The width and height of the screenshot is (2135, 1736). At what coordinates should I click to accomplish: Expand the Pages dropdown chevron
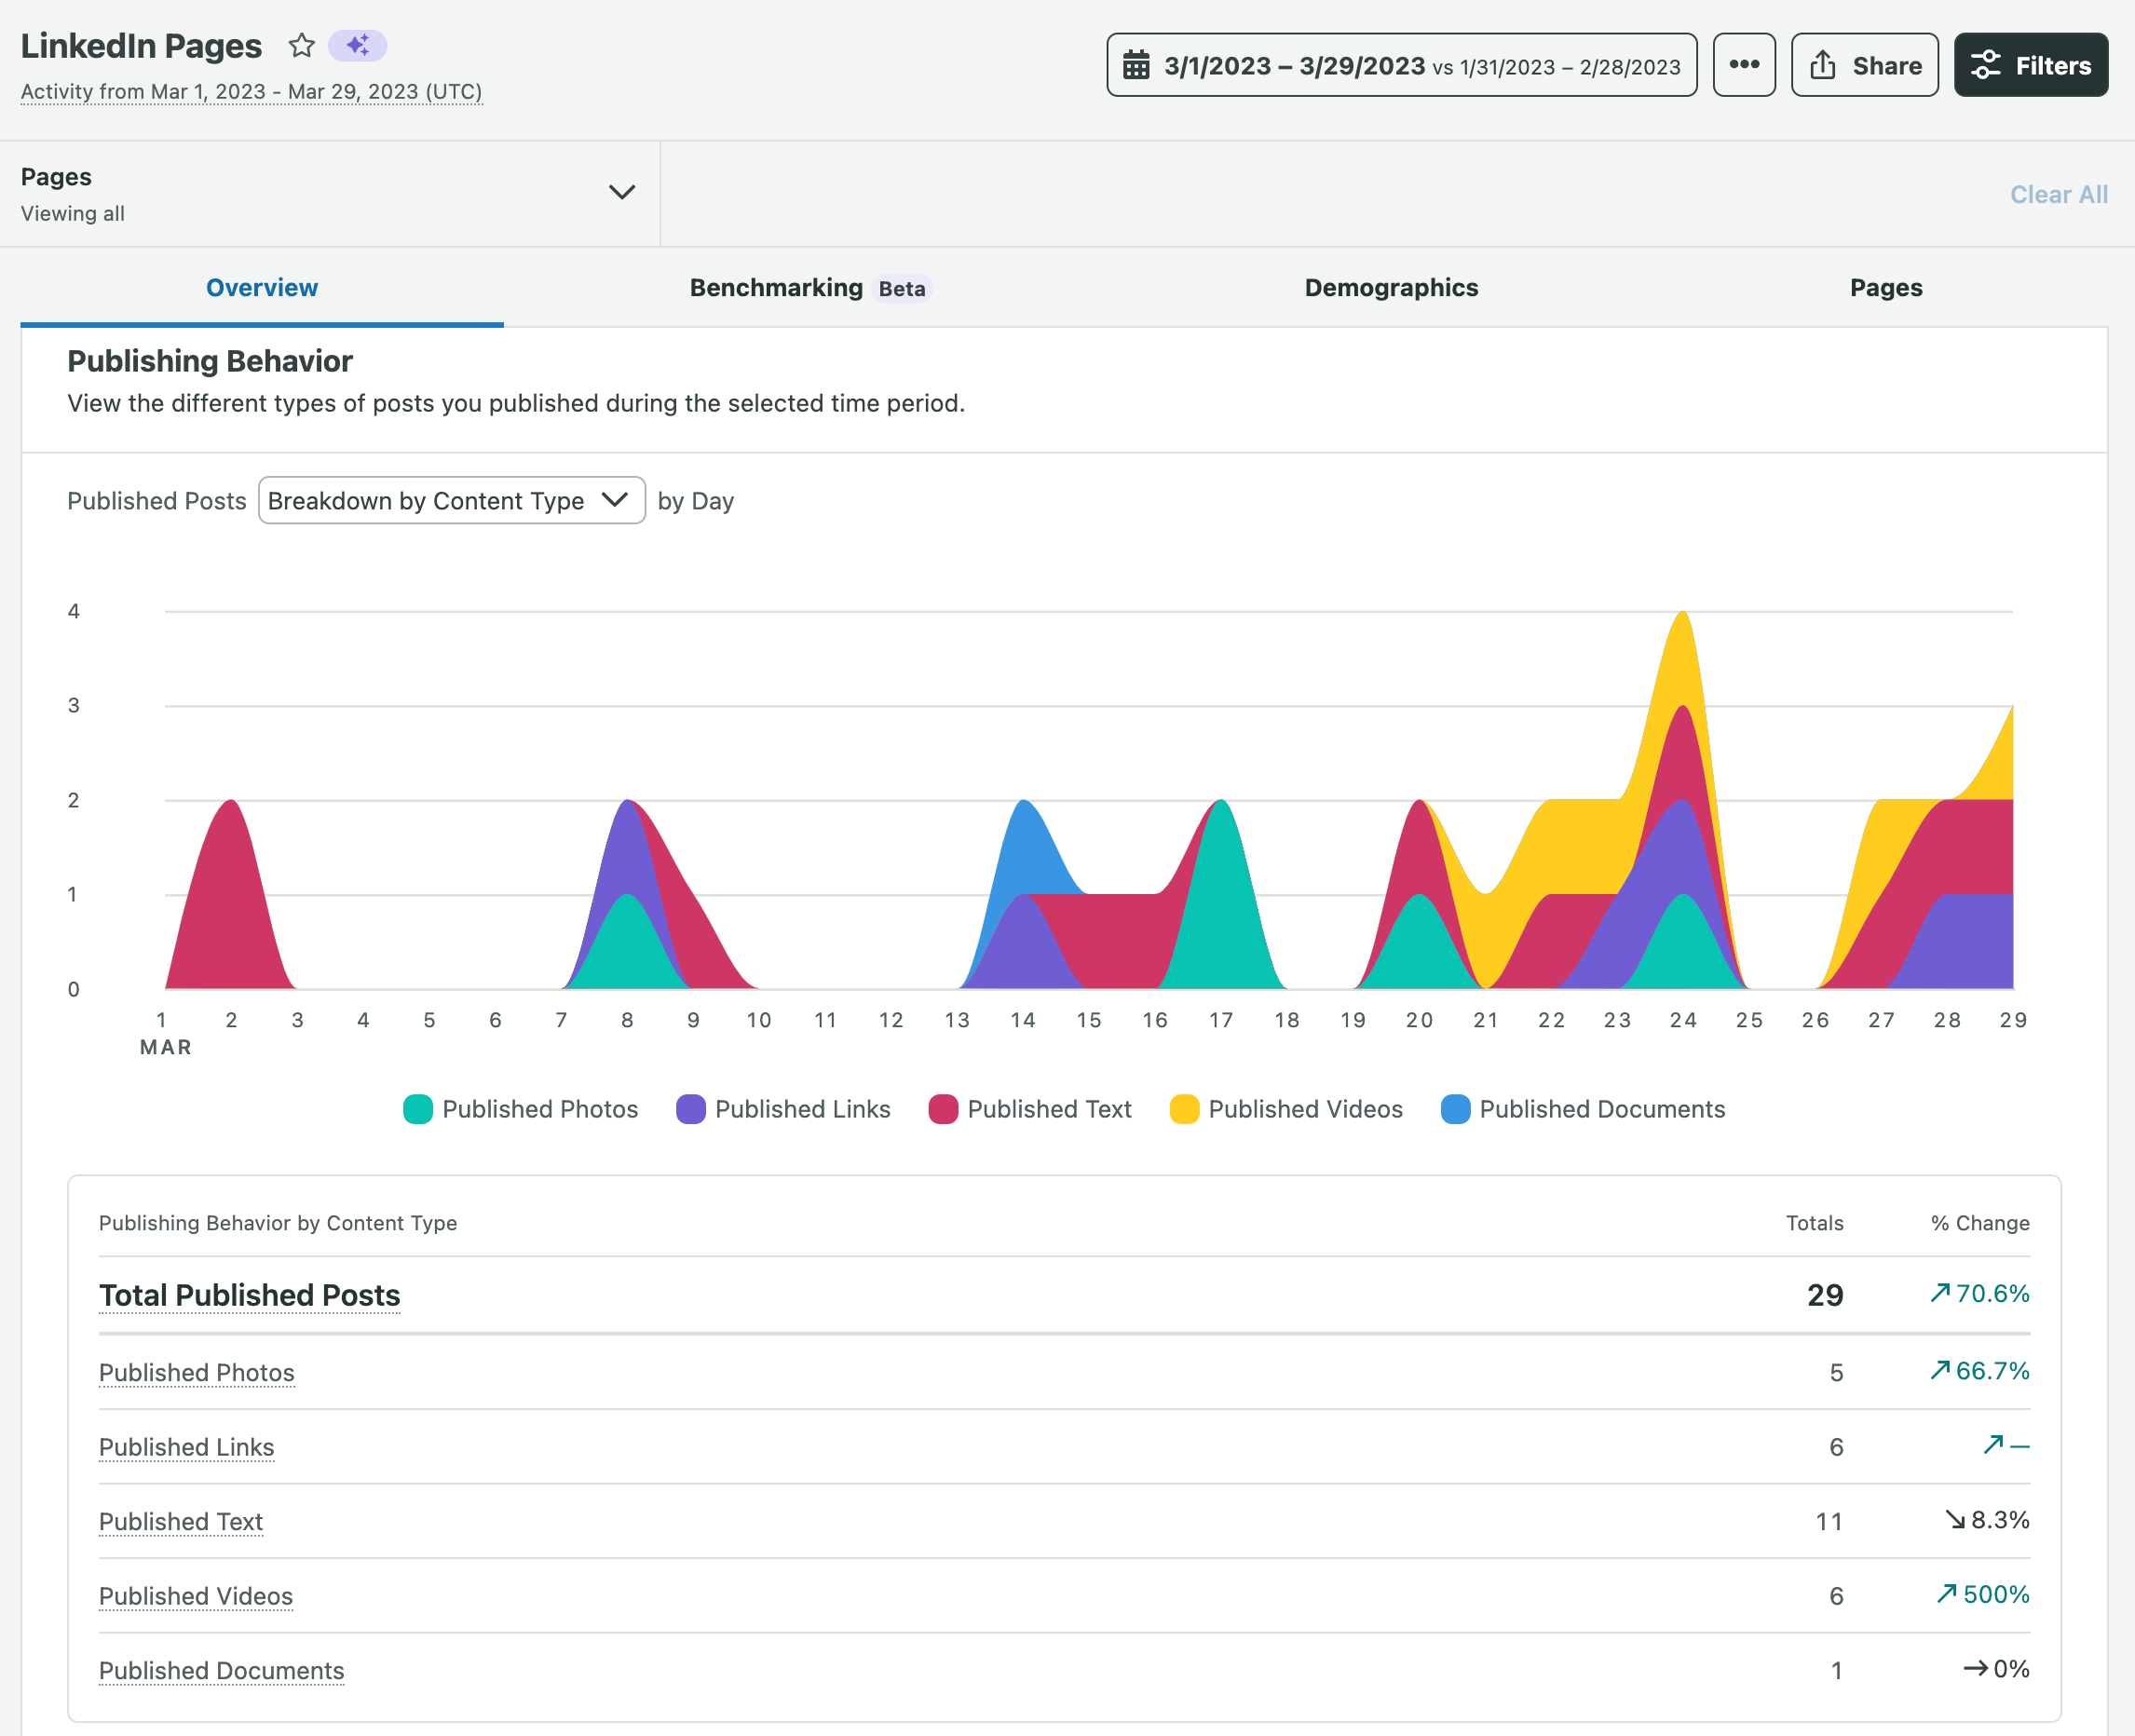(622, 192)
